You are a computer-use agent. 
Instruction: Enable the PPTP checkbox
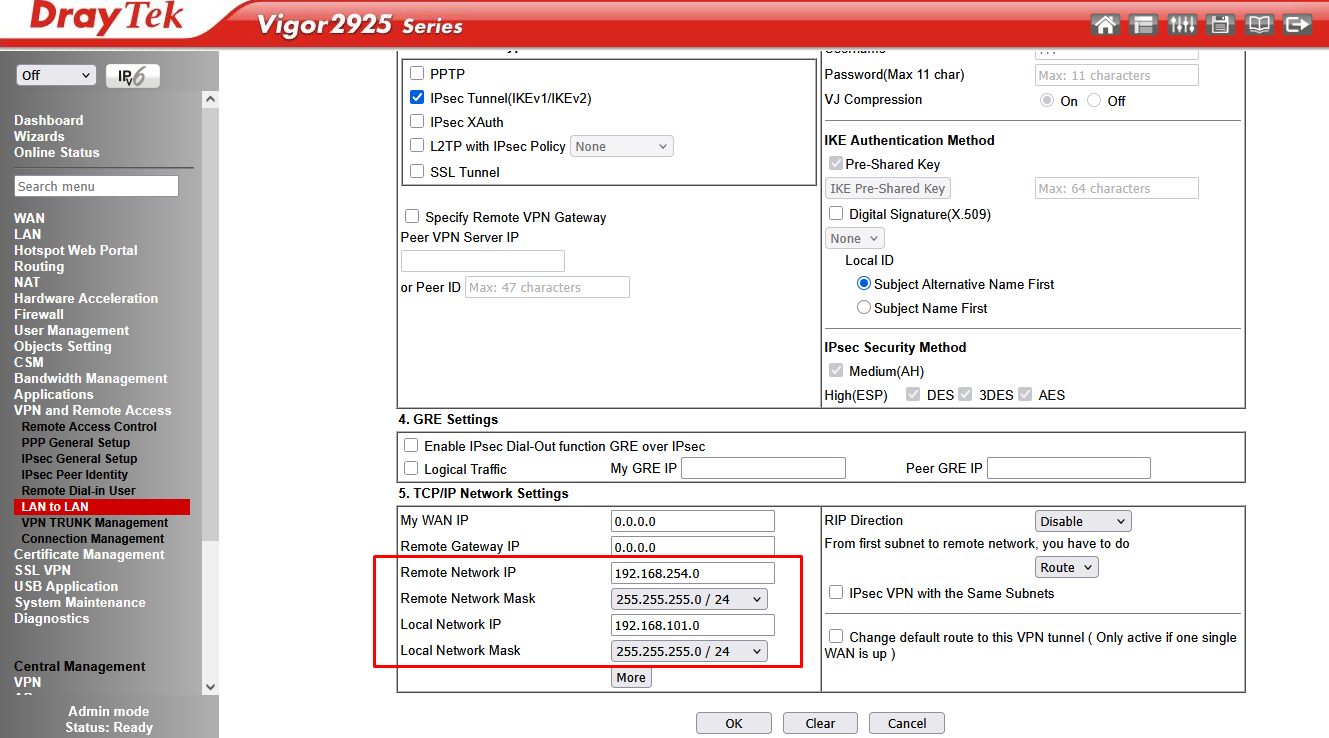point(417,73)
